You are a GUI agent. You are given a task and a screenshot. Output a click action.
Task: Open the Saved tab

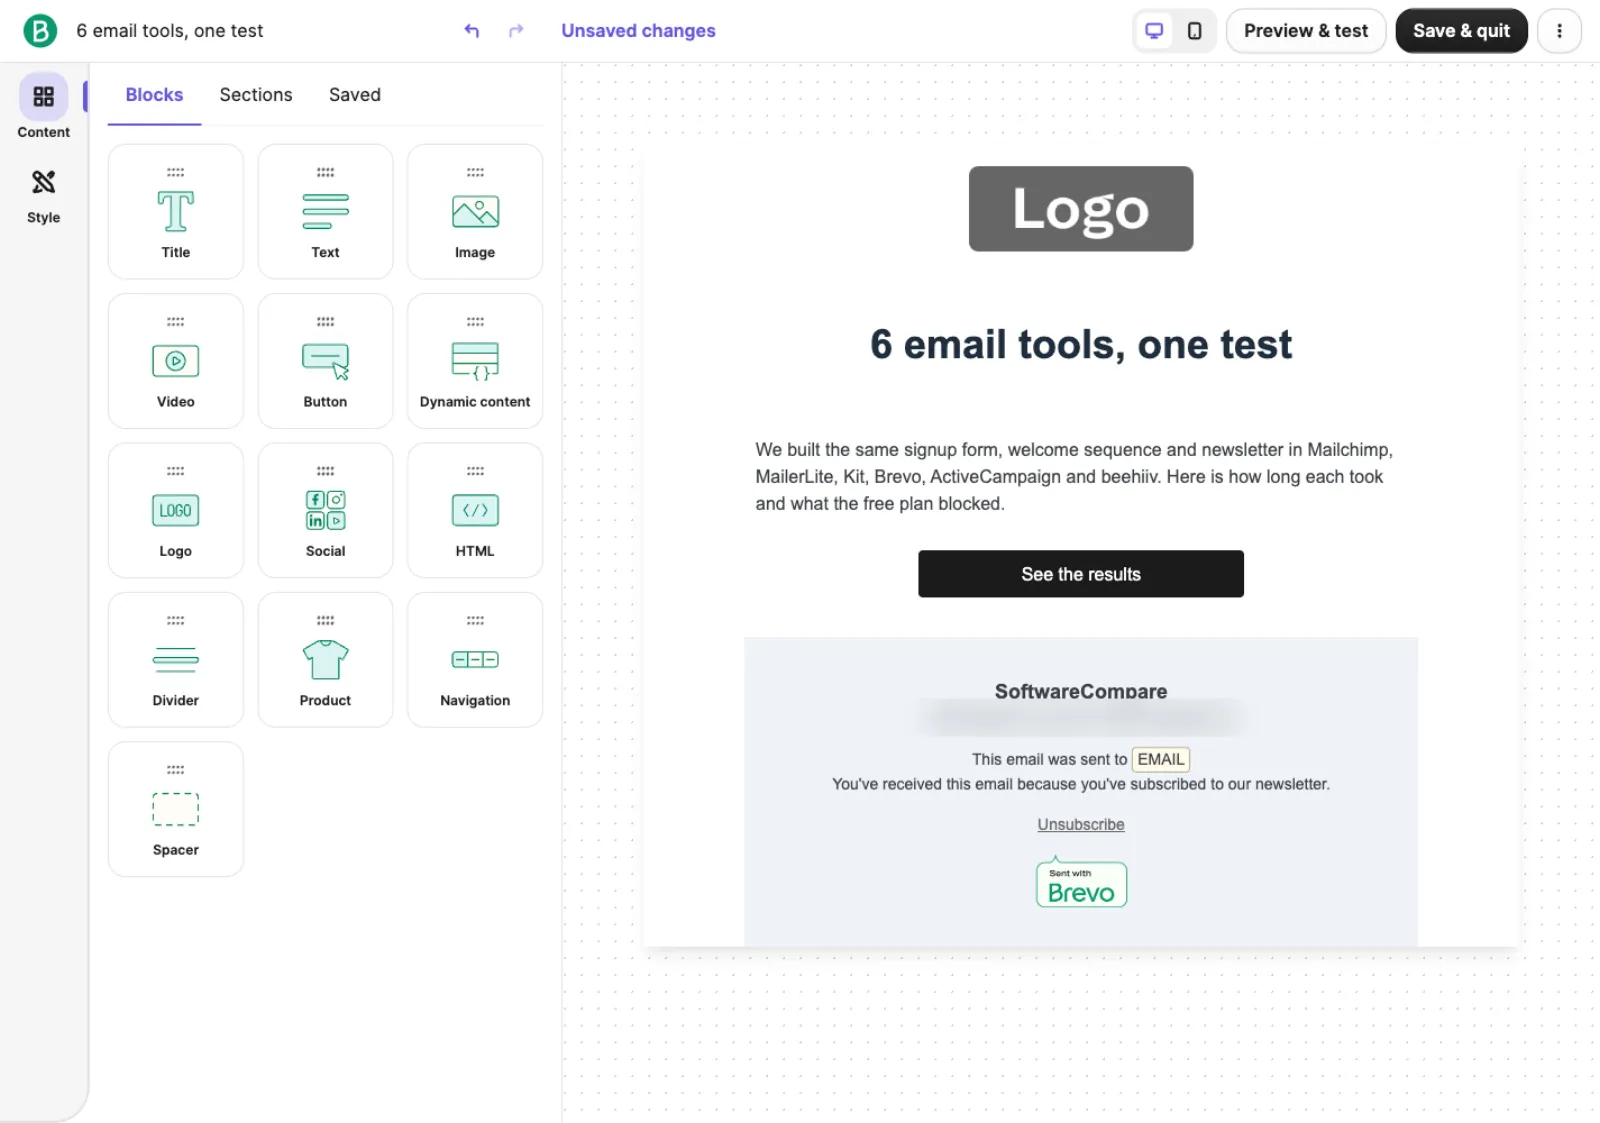pyautogui.click(x=355, y=95)
